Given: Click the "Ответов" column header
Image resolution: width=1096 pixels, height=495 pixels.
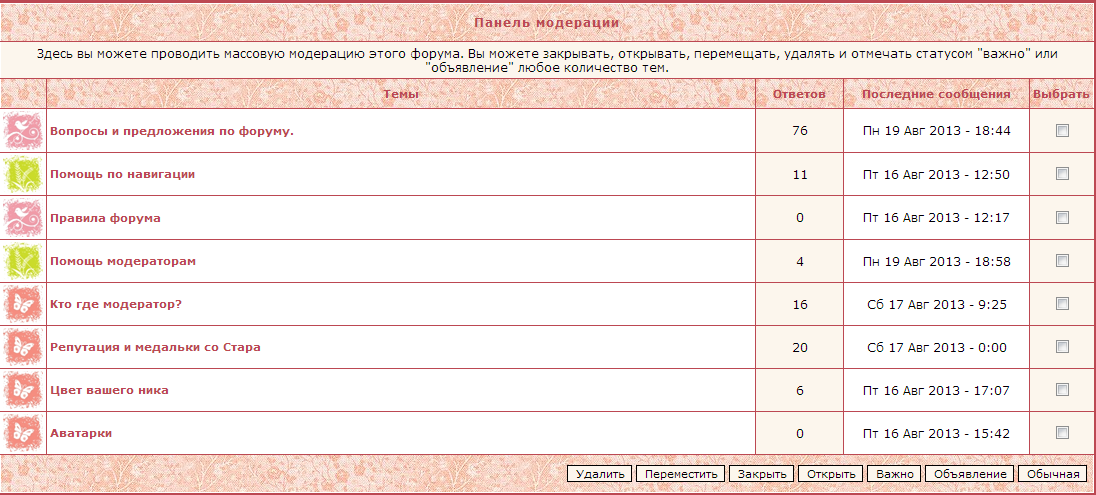Looking at the screenshot, I should pyautogui.click(x=800, y=94).
